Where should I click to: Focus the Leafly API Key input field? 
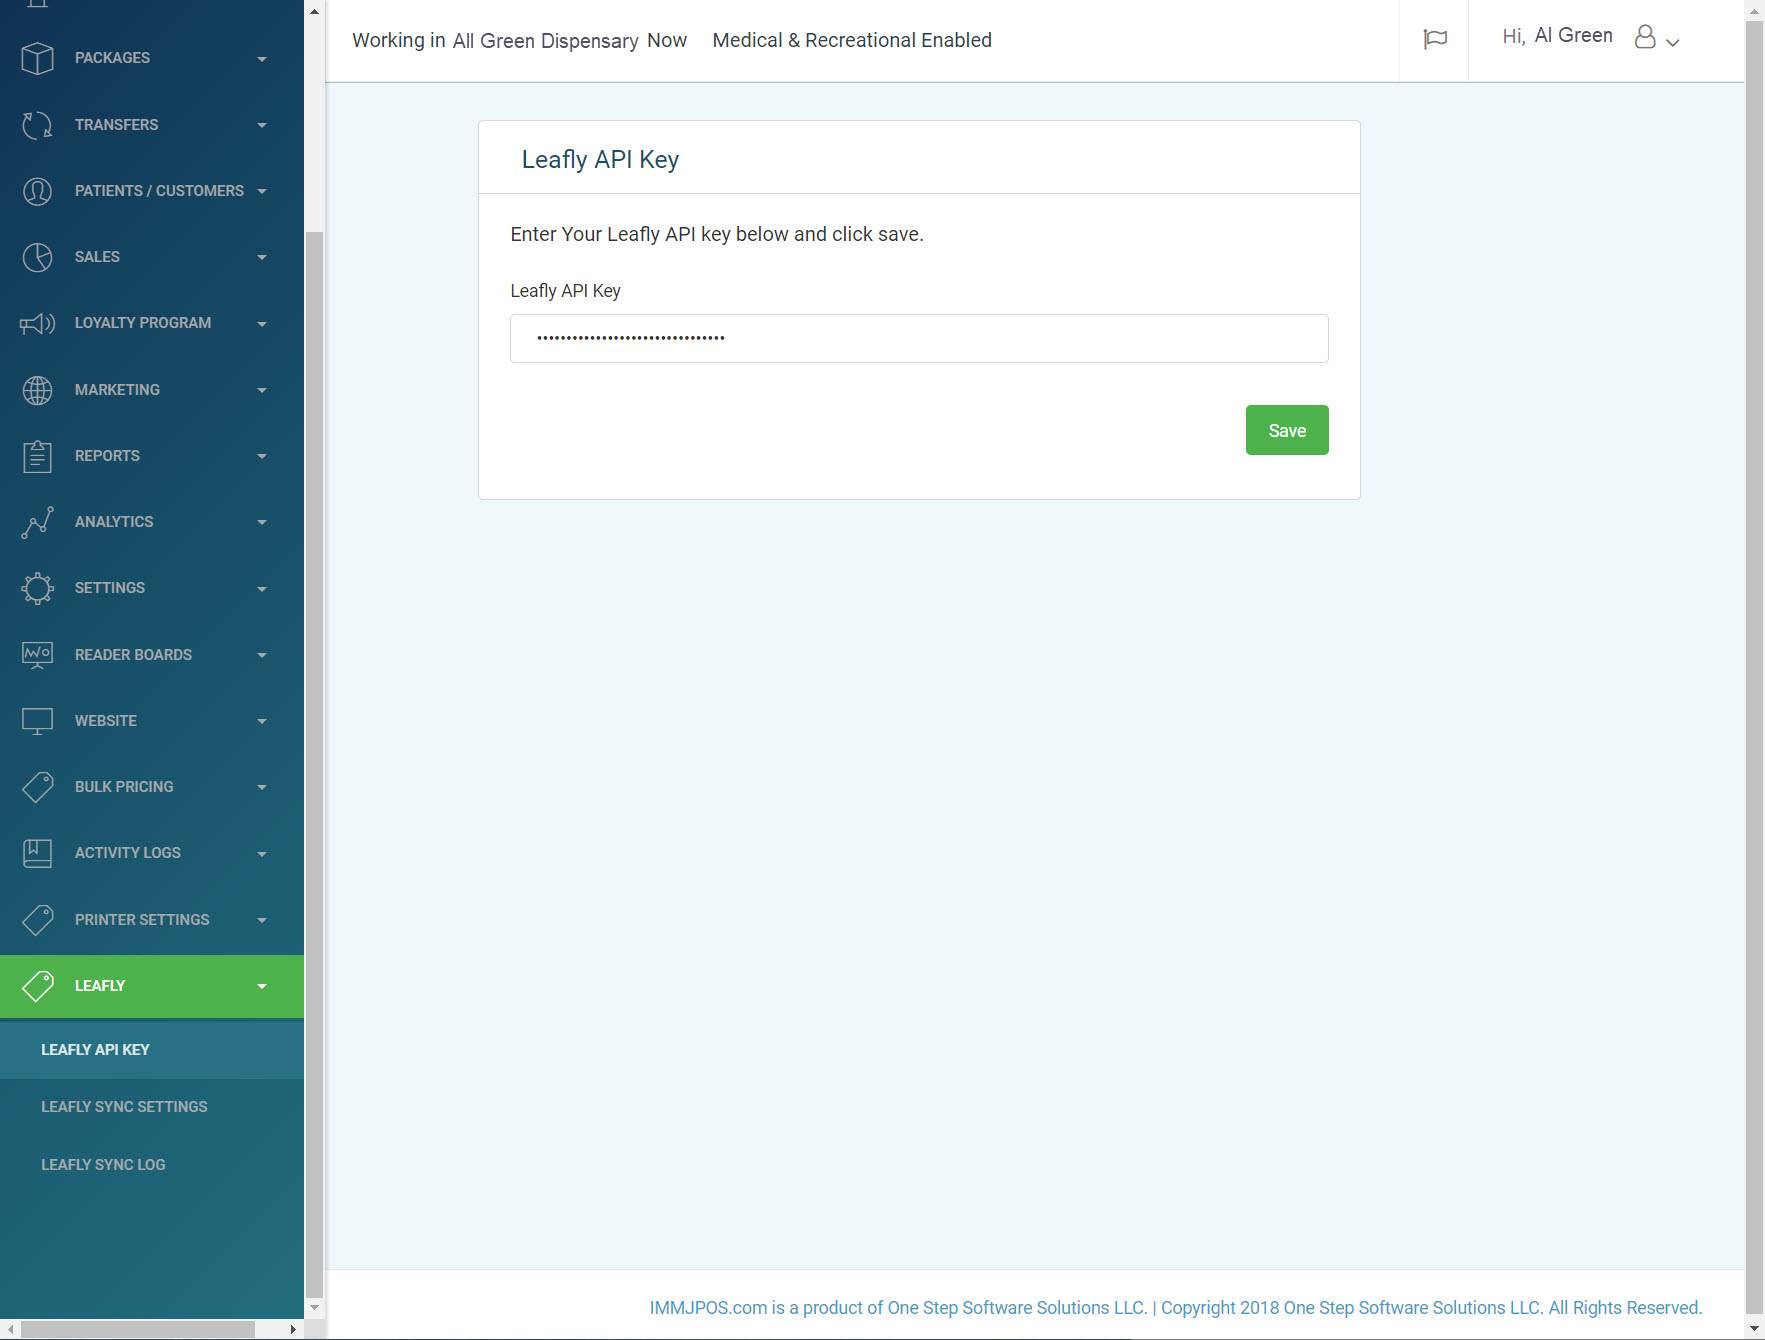[919, 339]
